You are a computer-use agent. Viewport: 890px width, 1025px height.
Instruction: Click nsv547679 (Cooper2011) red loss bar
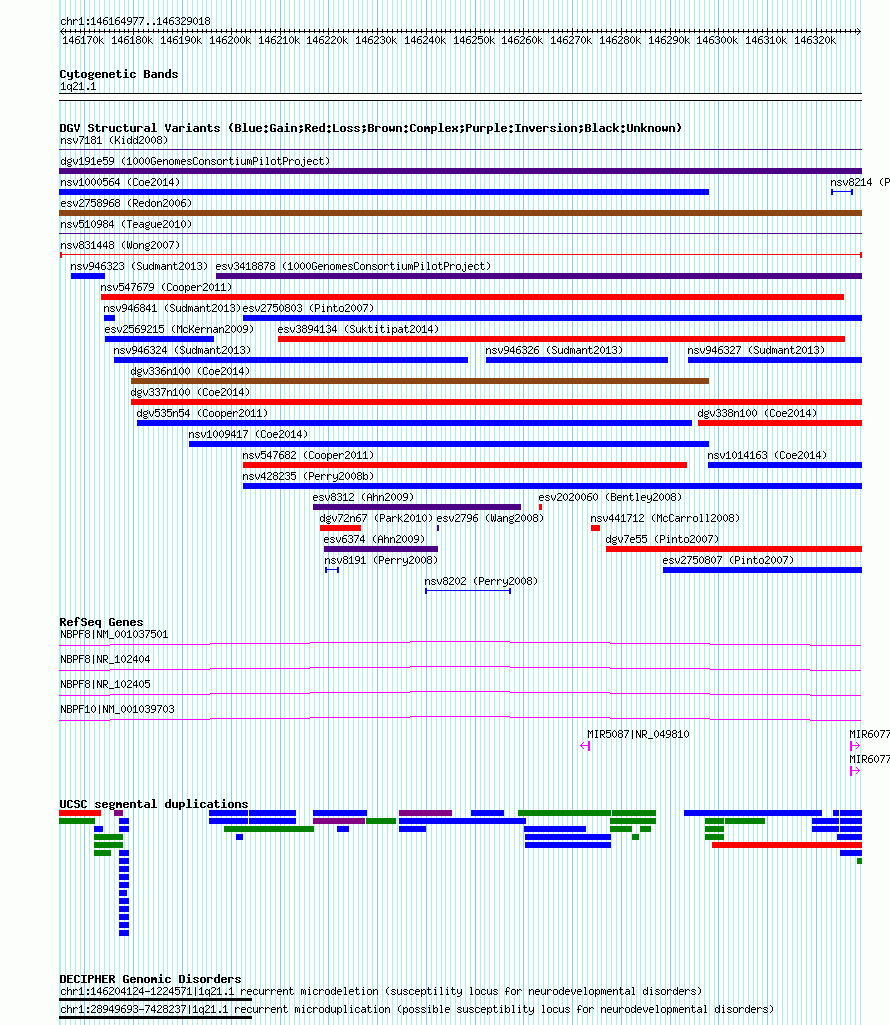[472, 297]
